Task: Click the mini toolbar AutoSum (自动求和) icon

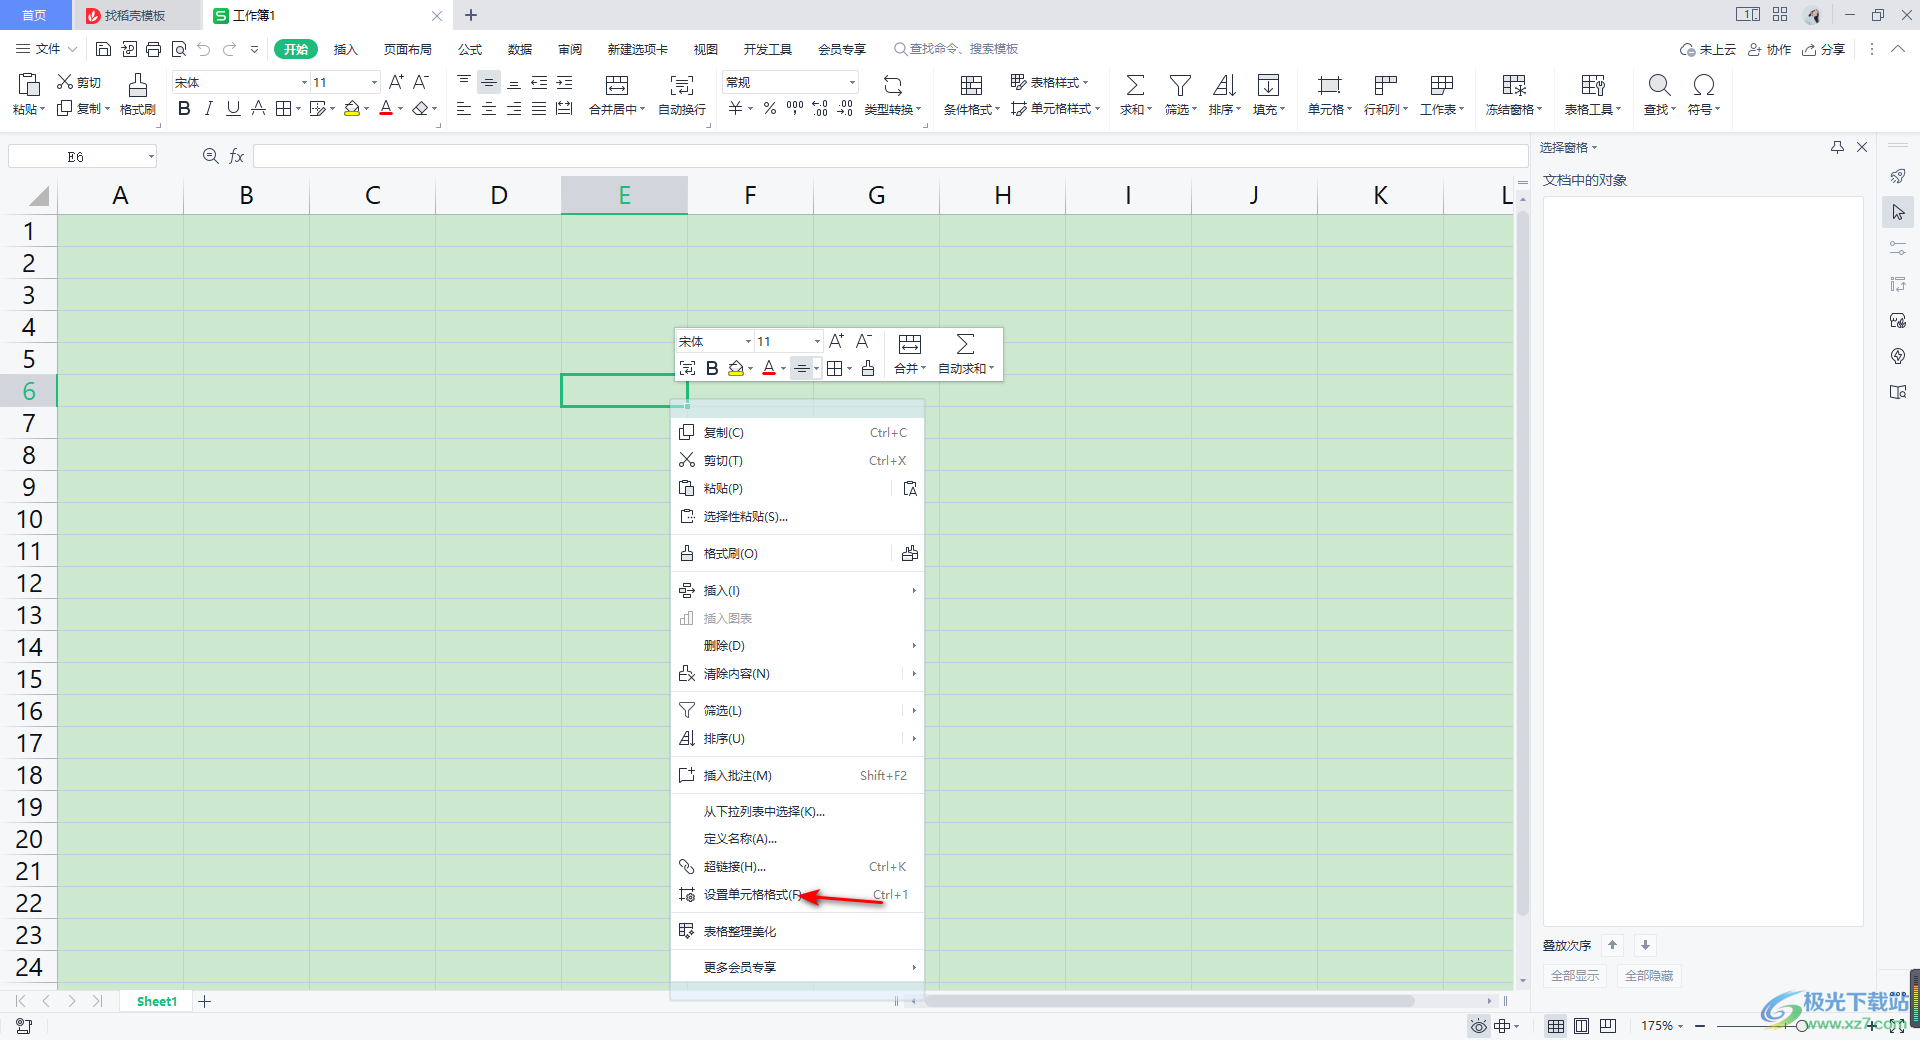Action: point(965,344)
